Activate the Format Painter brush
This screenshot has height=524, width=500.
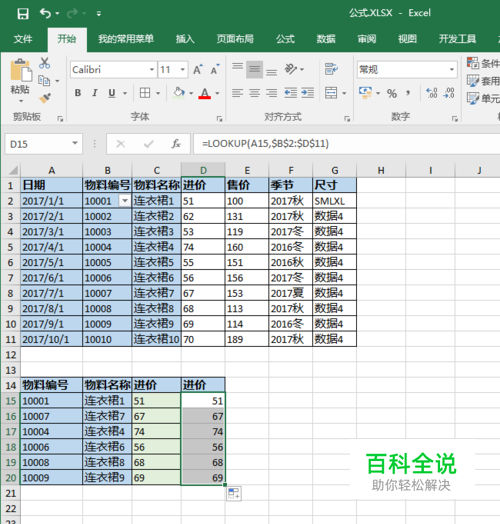(x=45, y=98)
